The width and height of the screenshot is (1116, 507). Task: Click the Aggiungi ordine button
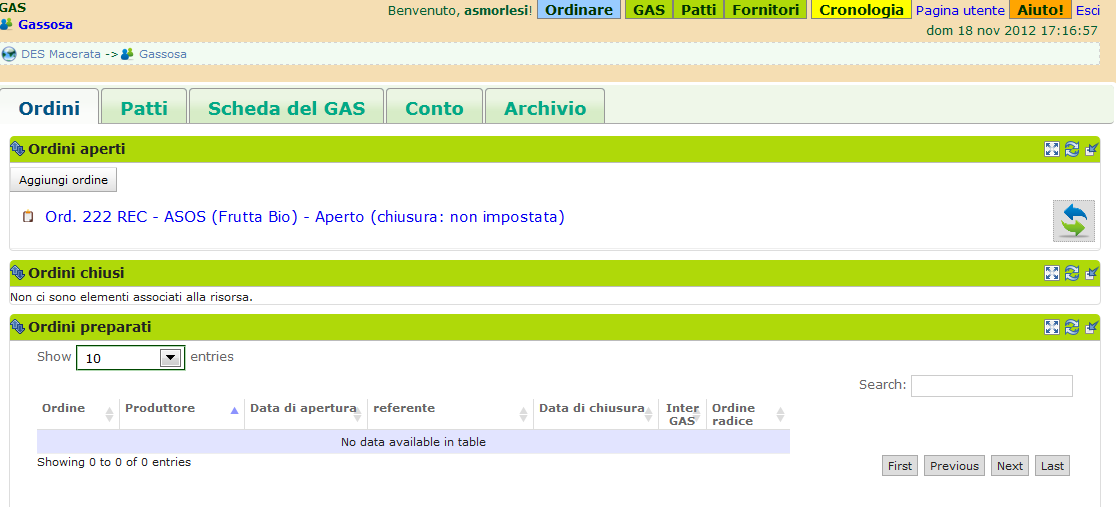tap(64, 180)
